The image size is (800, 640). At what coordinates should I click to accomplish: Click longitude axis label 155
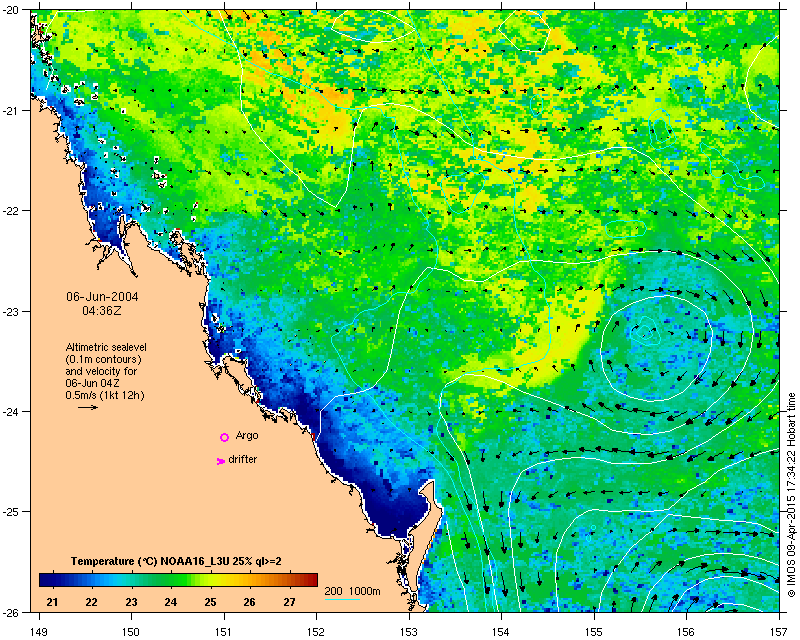[594, 632]
